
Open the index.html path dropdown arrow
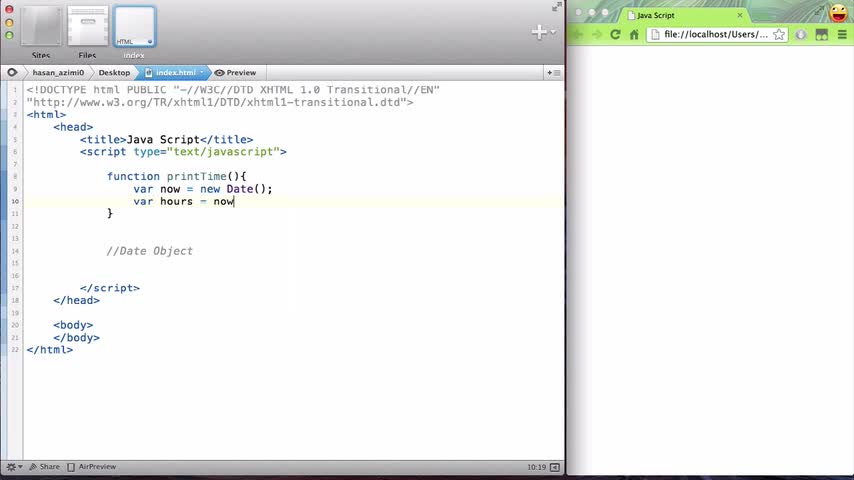point(202,72)
